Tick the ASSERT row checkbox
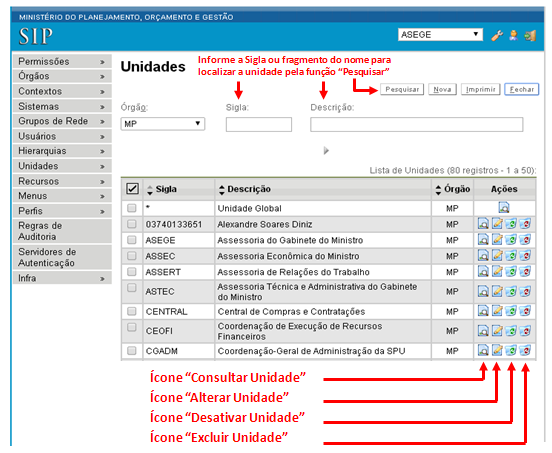The image size is (552, 453). (132, 272)
